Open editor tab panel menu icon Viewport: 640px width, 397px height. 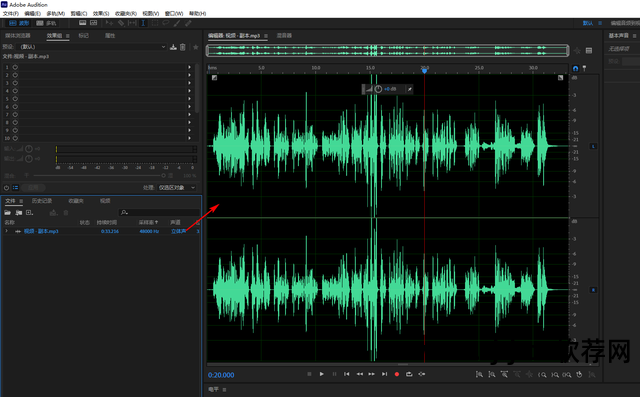266,36
